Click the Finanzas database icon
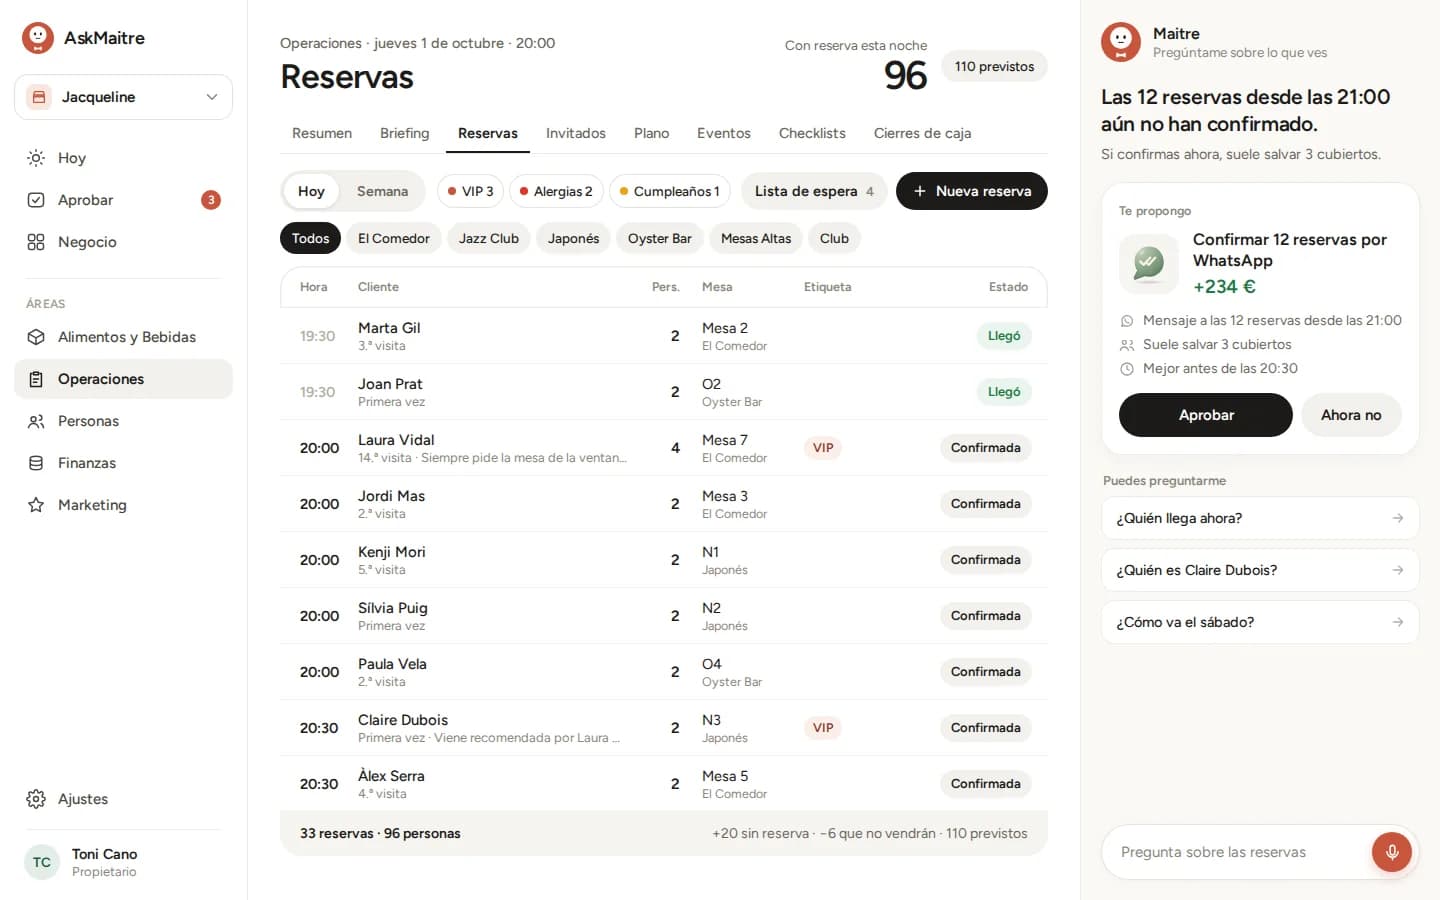The height and width of the screenshot is (900, 1440). tap(36, 463)
